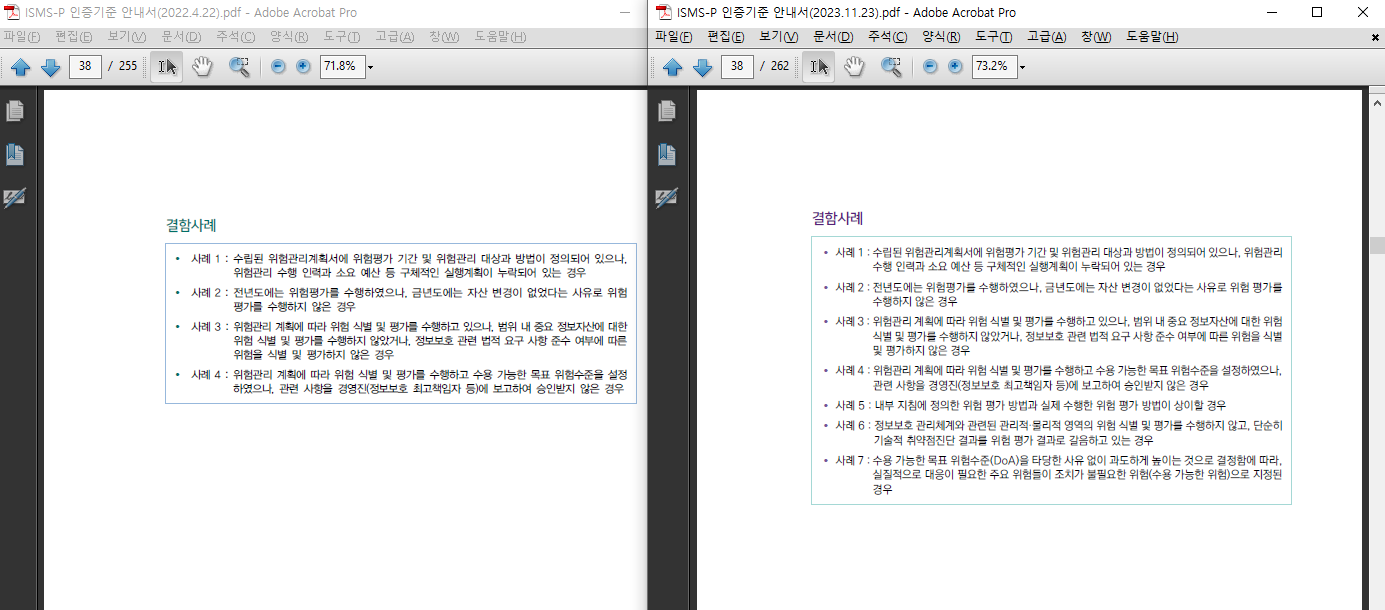Activate the Select tool in the 2023 toolbar
This screenshot has width=1385, height=610.
[817, 67]
